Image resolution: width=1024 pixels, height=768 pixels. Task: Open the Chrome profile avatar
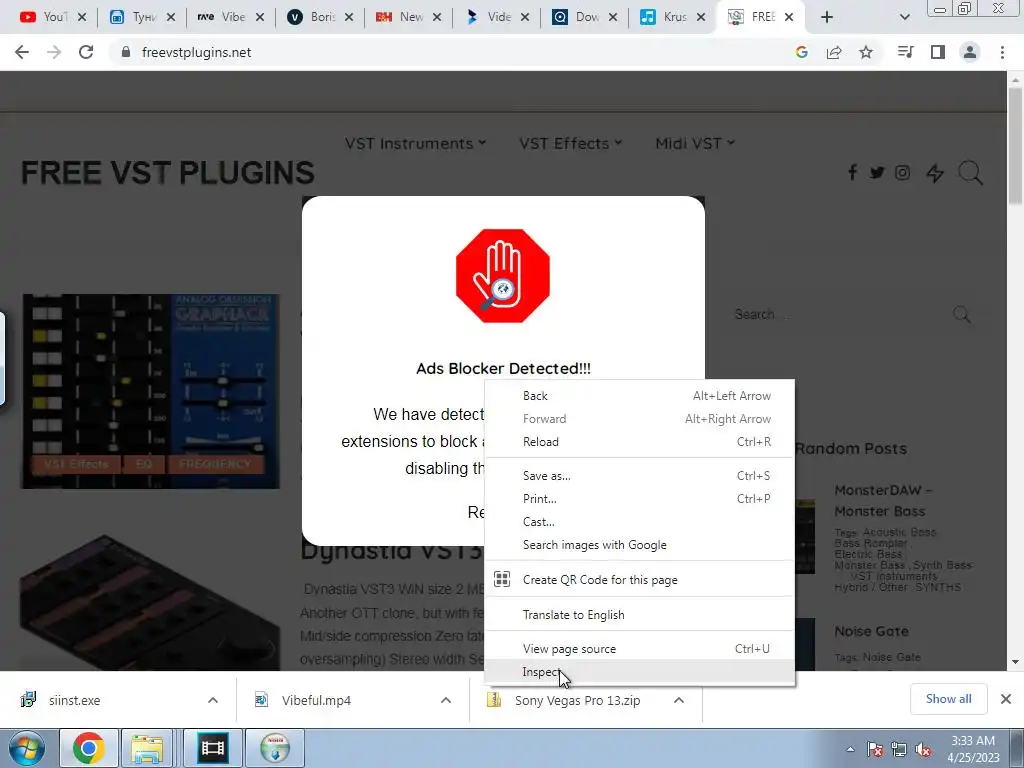tap(970, 52)
